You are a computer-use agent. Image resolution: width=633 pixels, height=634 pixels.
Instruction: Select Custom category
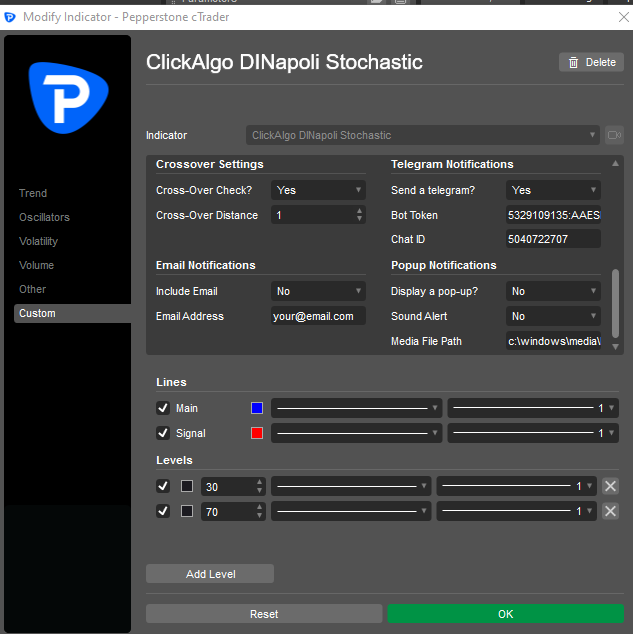(73, 313)
